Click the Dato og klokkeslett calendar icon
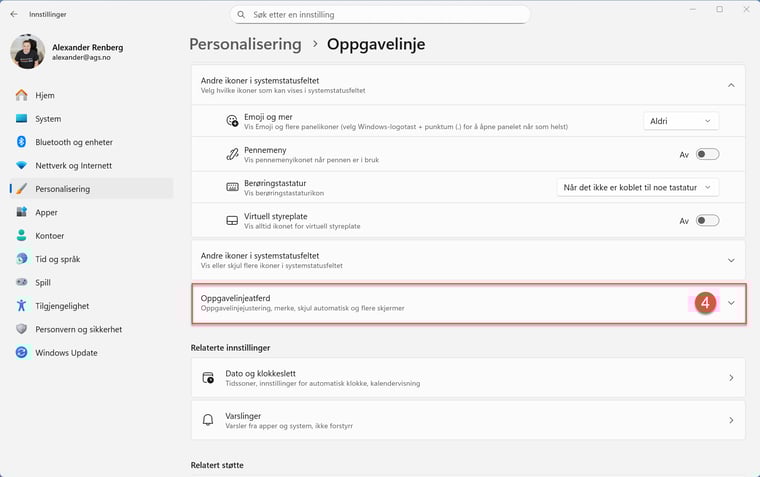 [x=208, y=378]
